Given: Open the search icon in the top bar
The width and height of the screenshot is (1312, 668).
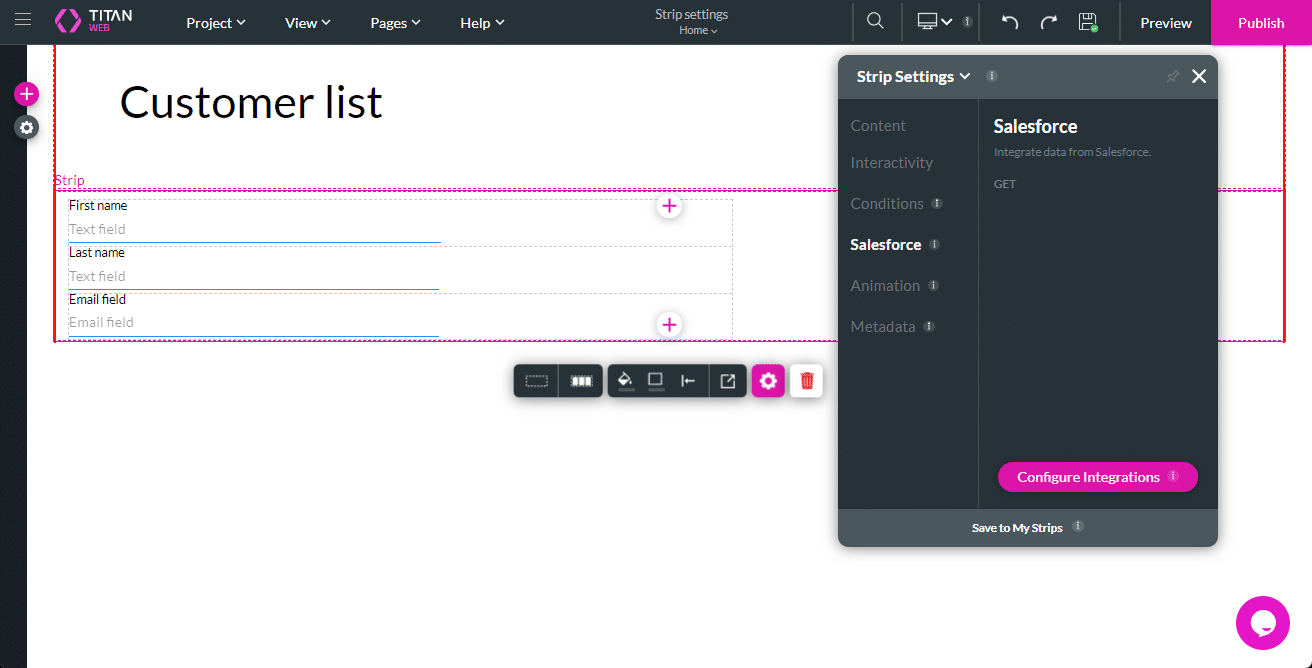Looking at the screenshot, I should pos(875,21).
